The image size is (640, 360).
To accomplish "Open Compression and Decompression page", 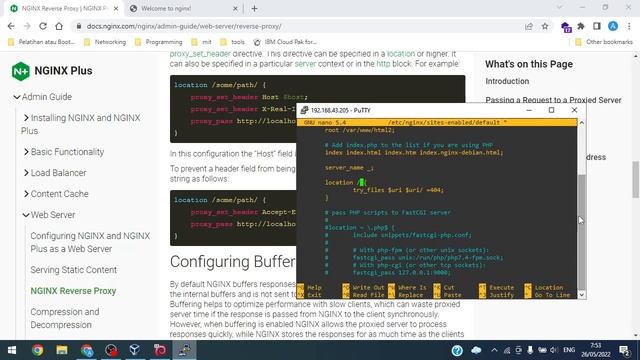I will pos(65,318).
